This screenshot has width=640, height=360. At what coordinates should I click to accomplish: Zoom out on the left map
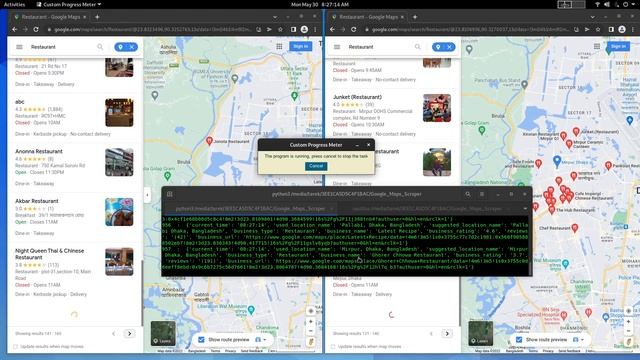tap(311, 331)
